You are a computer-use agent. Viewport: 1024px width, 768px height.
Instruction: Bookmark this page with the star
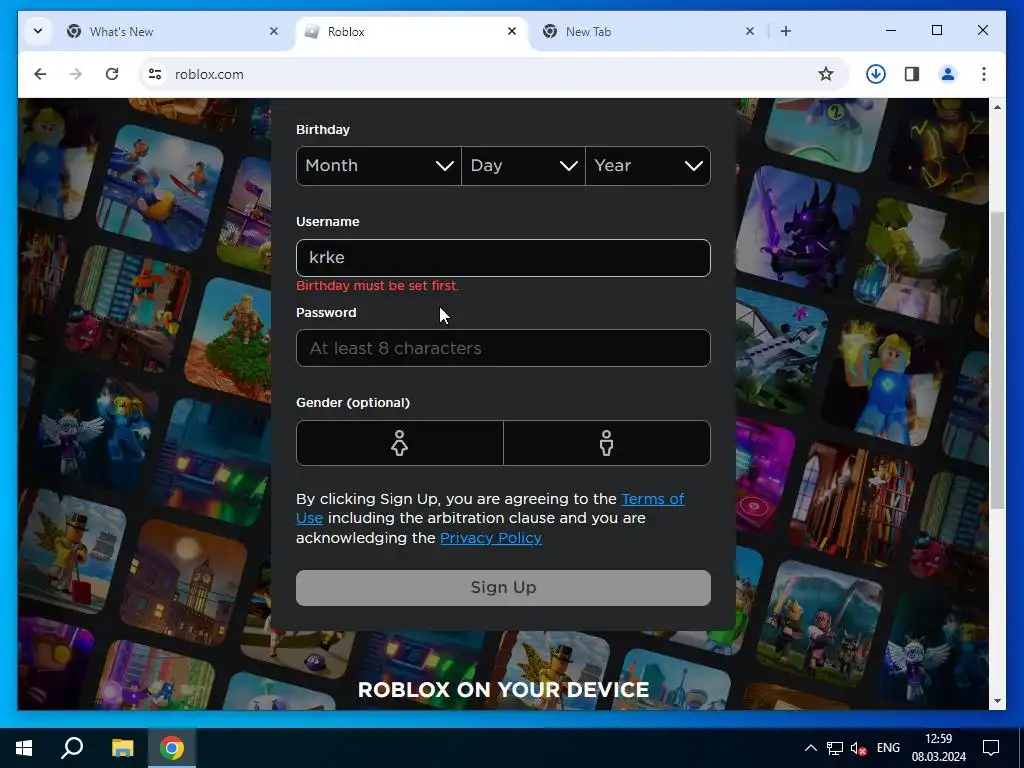pos(825,74)
